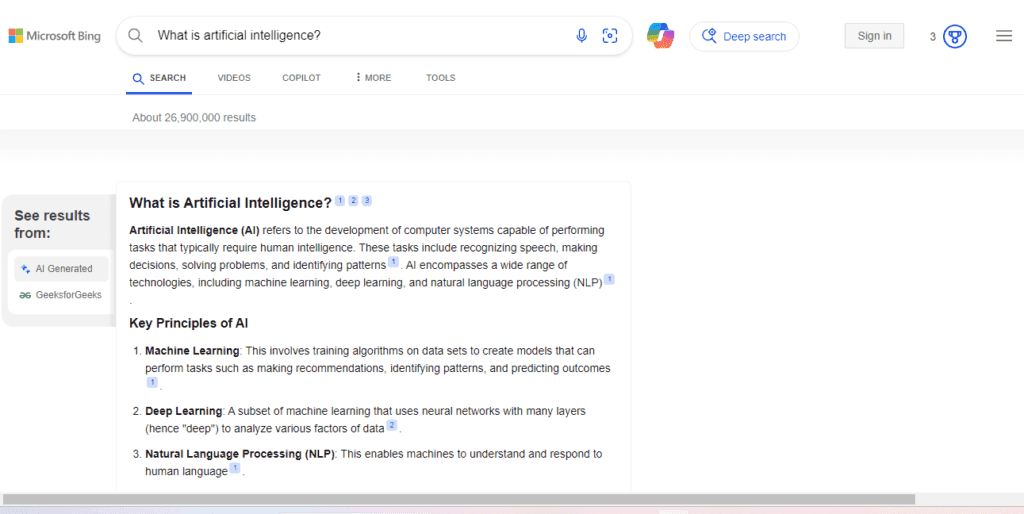Click citation after 'processing (NLP)'
Viewport: 1024px width, 514px height.
609,280
